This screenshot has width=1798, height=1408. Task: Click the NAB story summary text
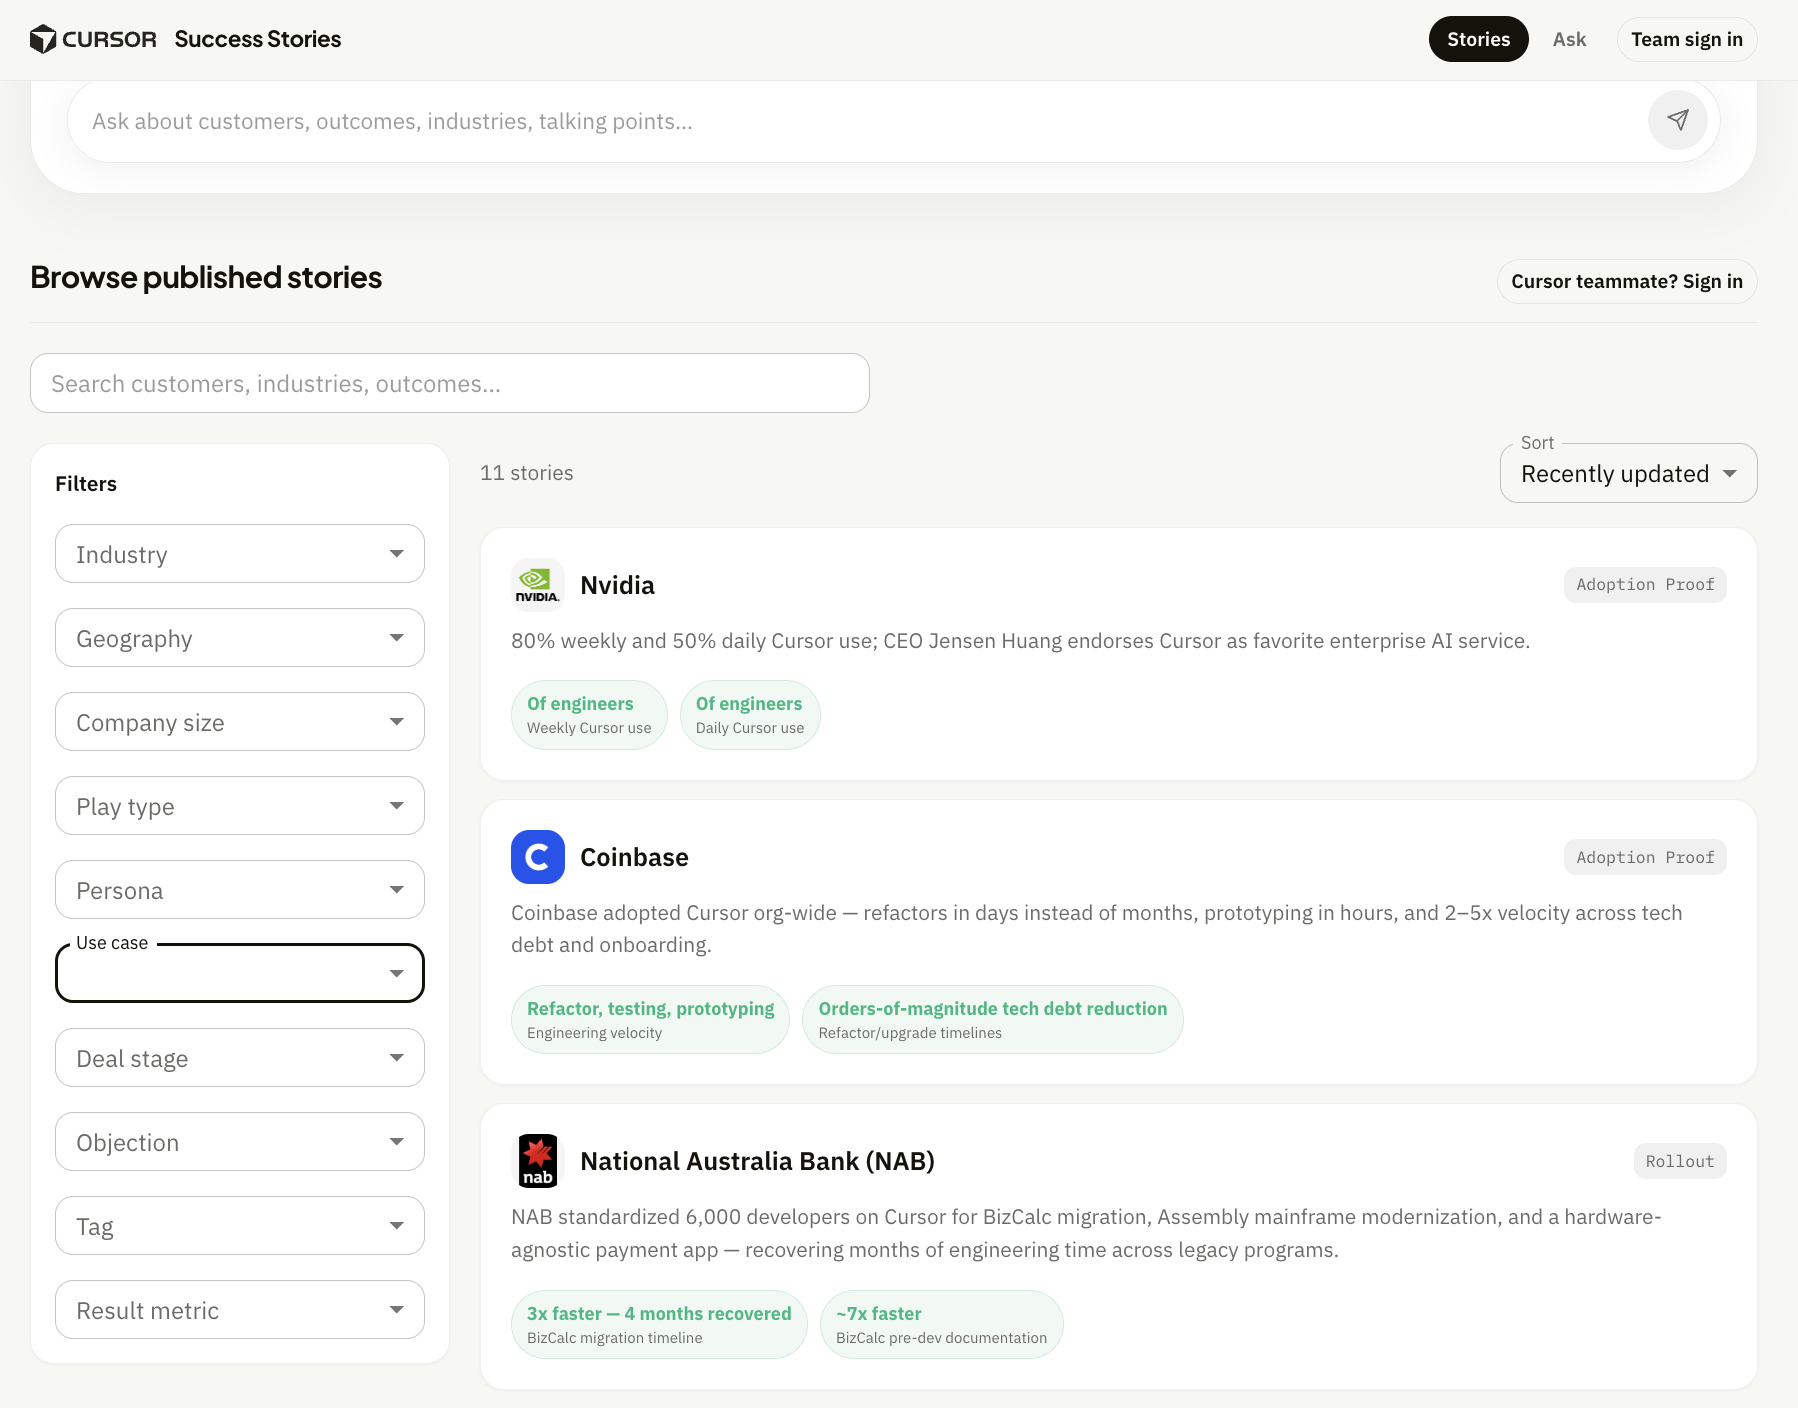1086,1233
